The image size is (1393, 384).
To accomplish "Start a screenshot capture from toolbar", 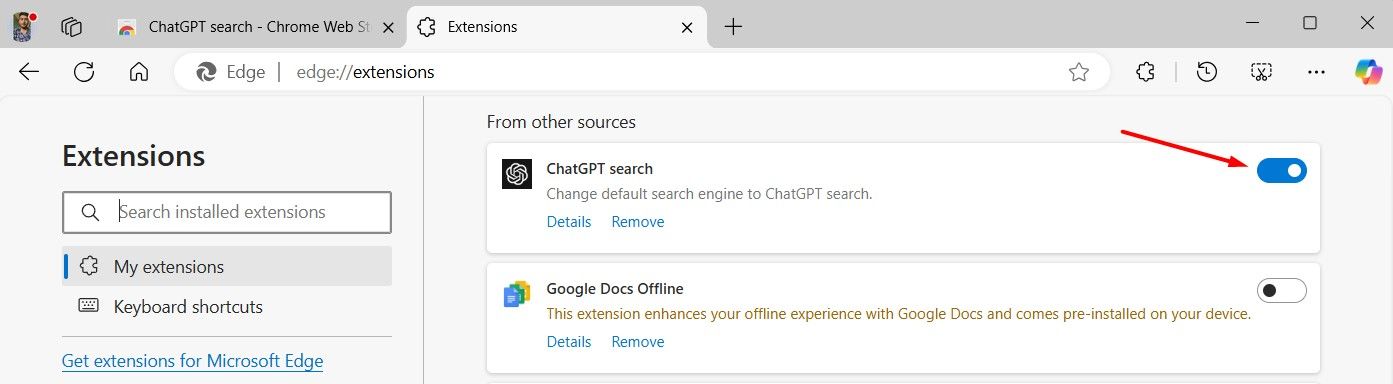I will [1262, 72].
